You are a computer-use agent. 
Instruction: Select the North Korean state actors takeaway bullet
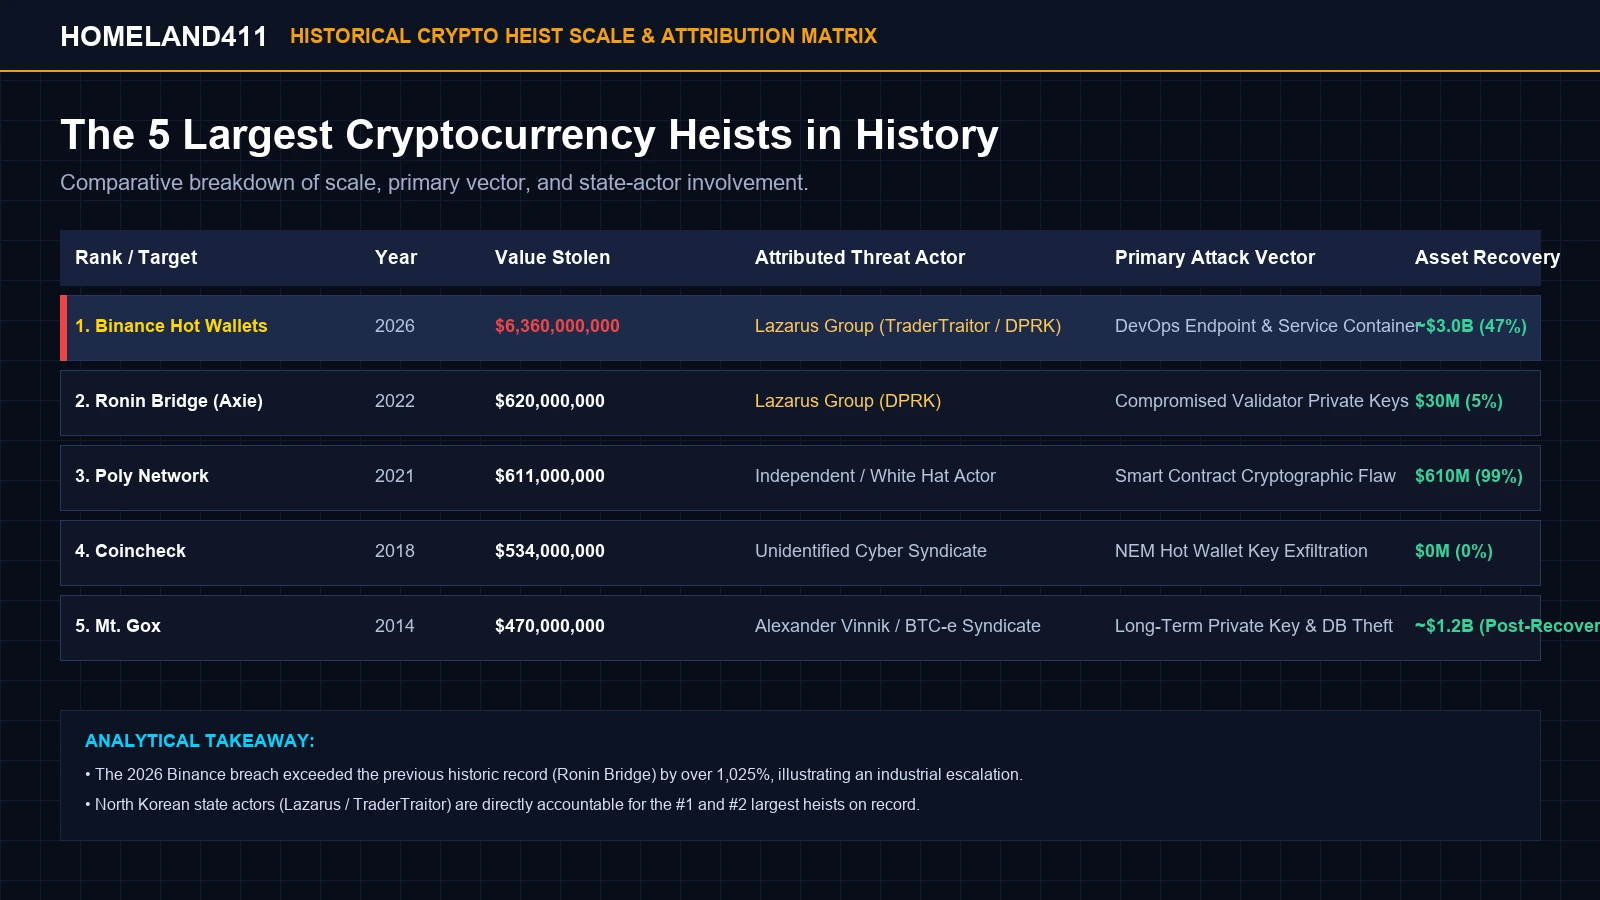(x=502, y=805)
